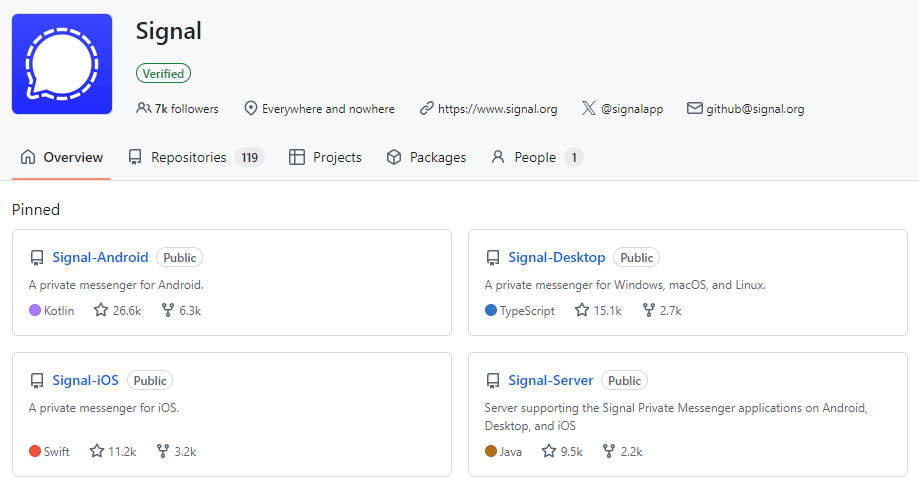The width and height of the screenshot is (919, 487).
Task: Click the repo icon beside Signal-Android
Action: 37,258
